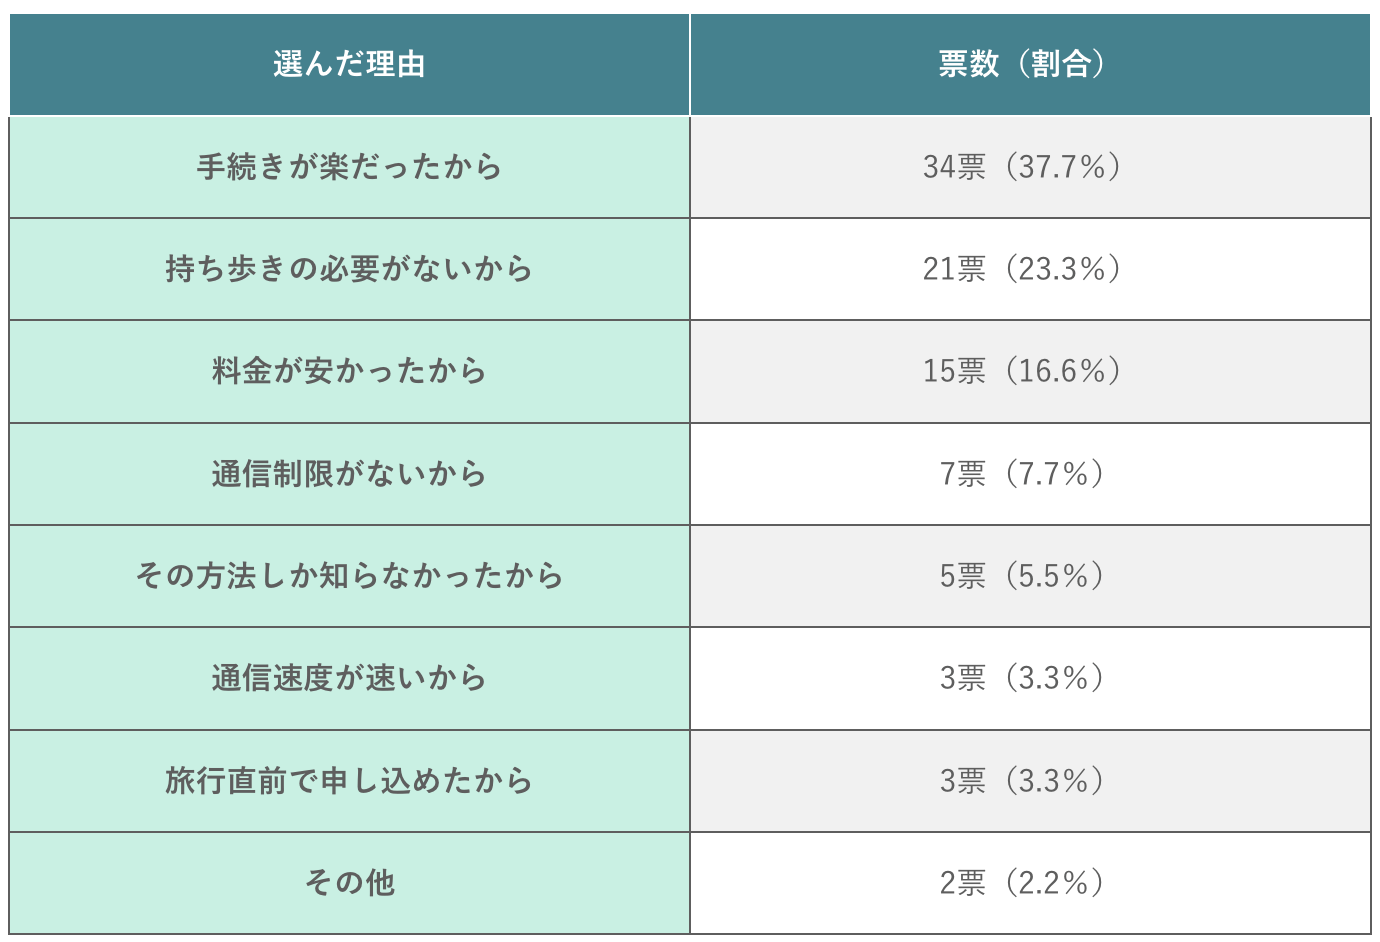The image size is (1380, 942).
Task: Click the 7票（7.7%） cell
Action: pos(1022,474)
